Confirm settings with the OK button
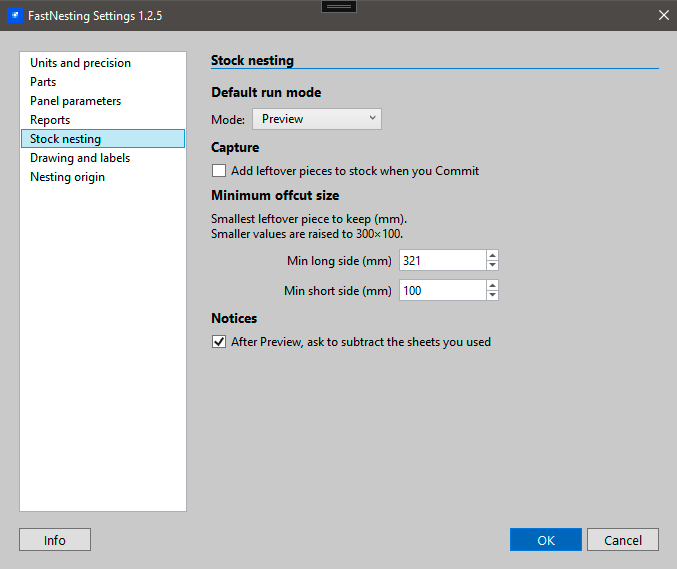The width and height of the screenshot is (677, 569). [x=546, y=540]
